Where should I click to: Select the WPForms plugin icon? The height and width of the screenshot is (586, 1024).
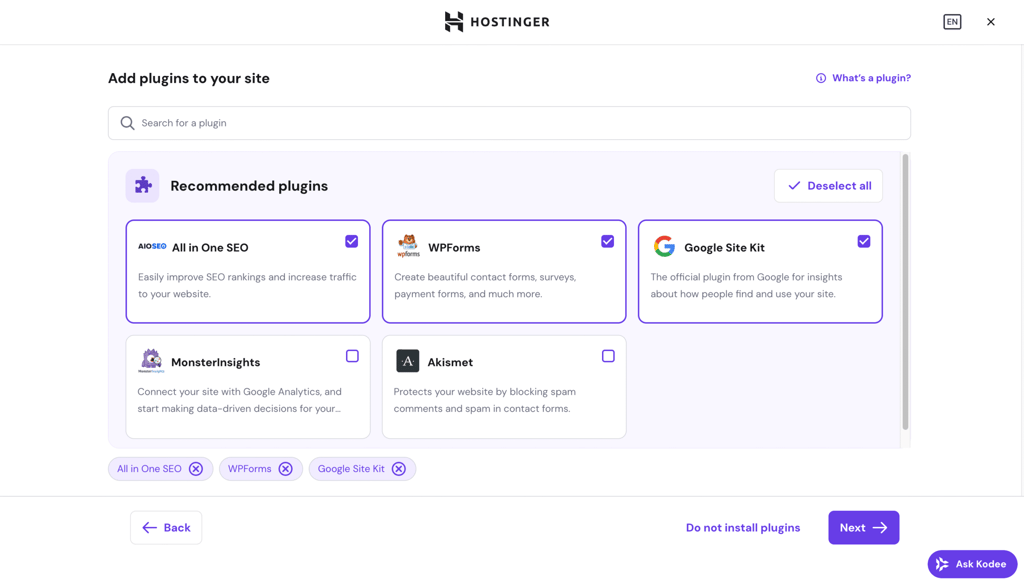[x=409, y=244]
